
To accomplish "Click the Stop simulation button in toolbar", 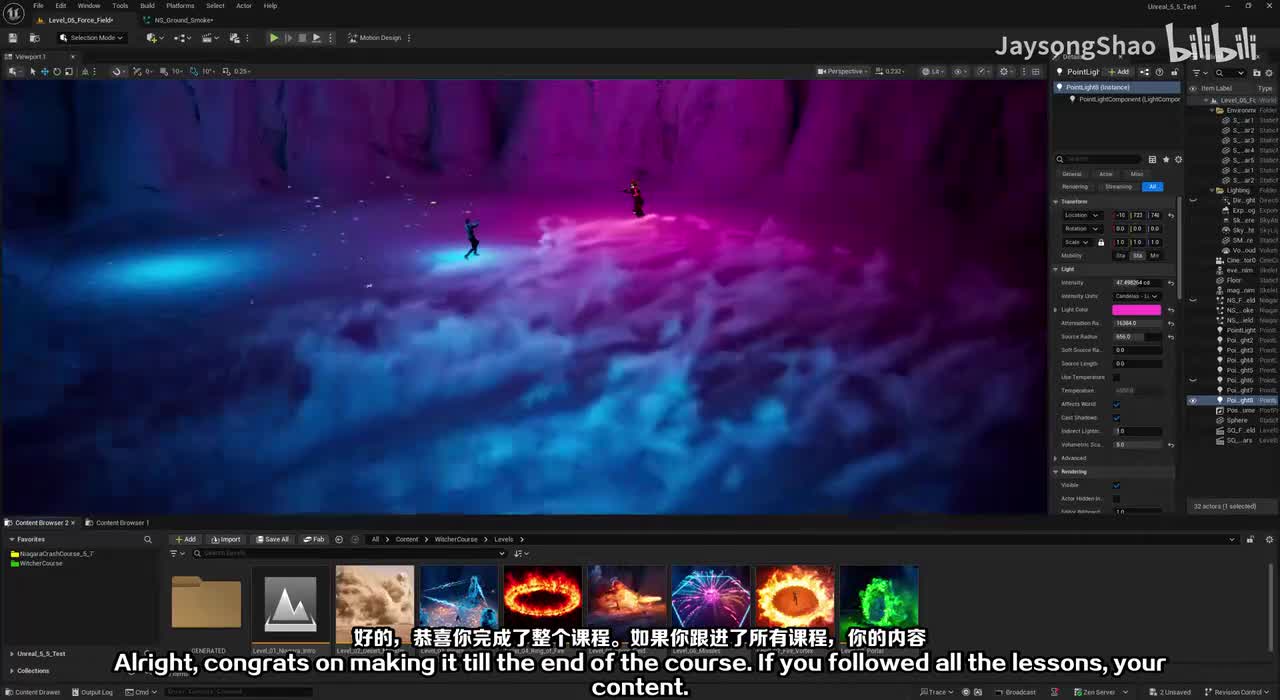I will (302, 38).
